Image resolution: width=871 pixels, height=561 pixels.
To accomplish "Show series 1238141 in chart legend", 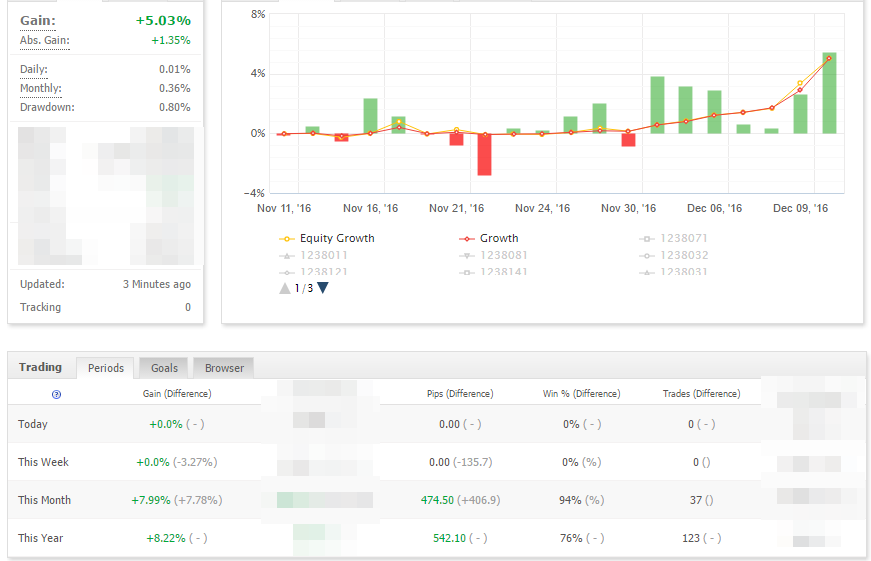I will click(493, 272).
